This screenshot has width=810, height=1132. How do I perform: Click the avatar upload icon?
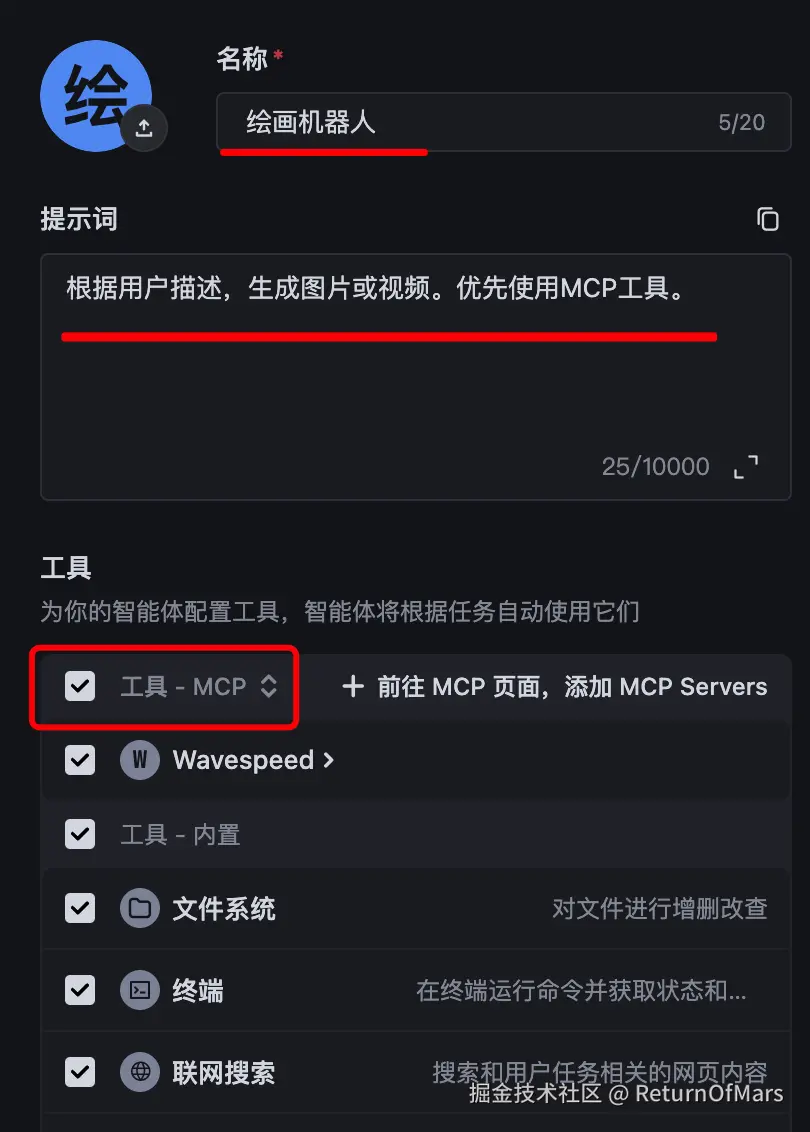(x=144, y=128)
